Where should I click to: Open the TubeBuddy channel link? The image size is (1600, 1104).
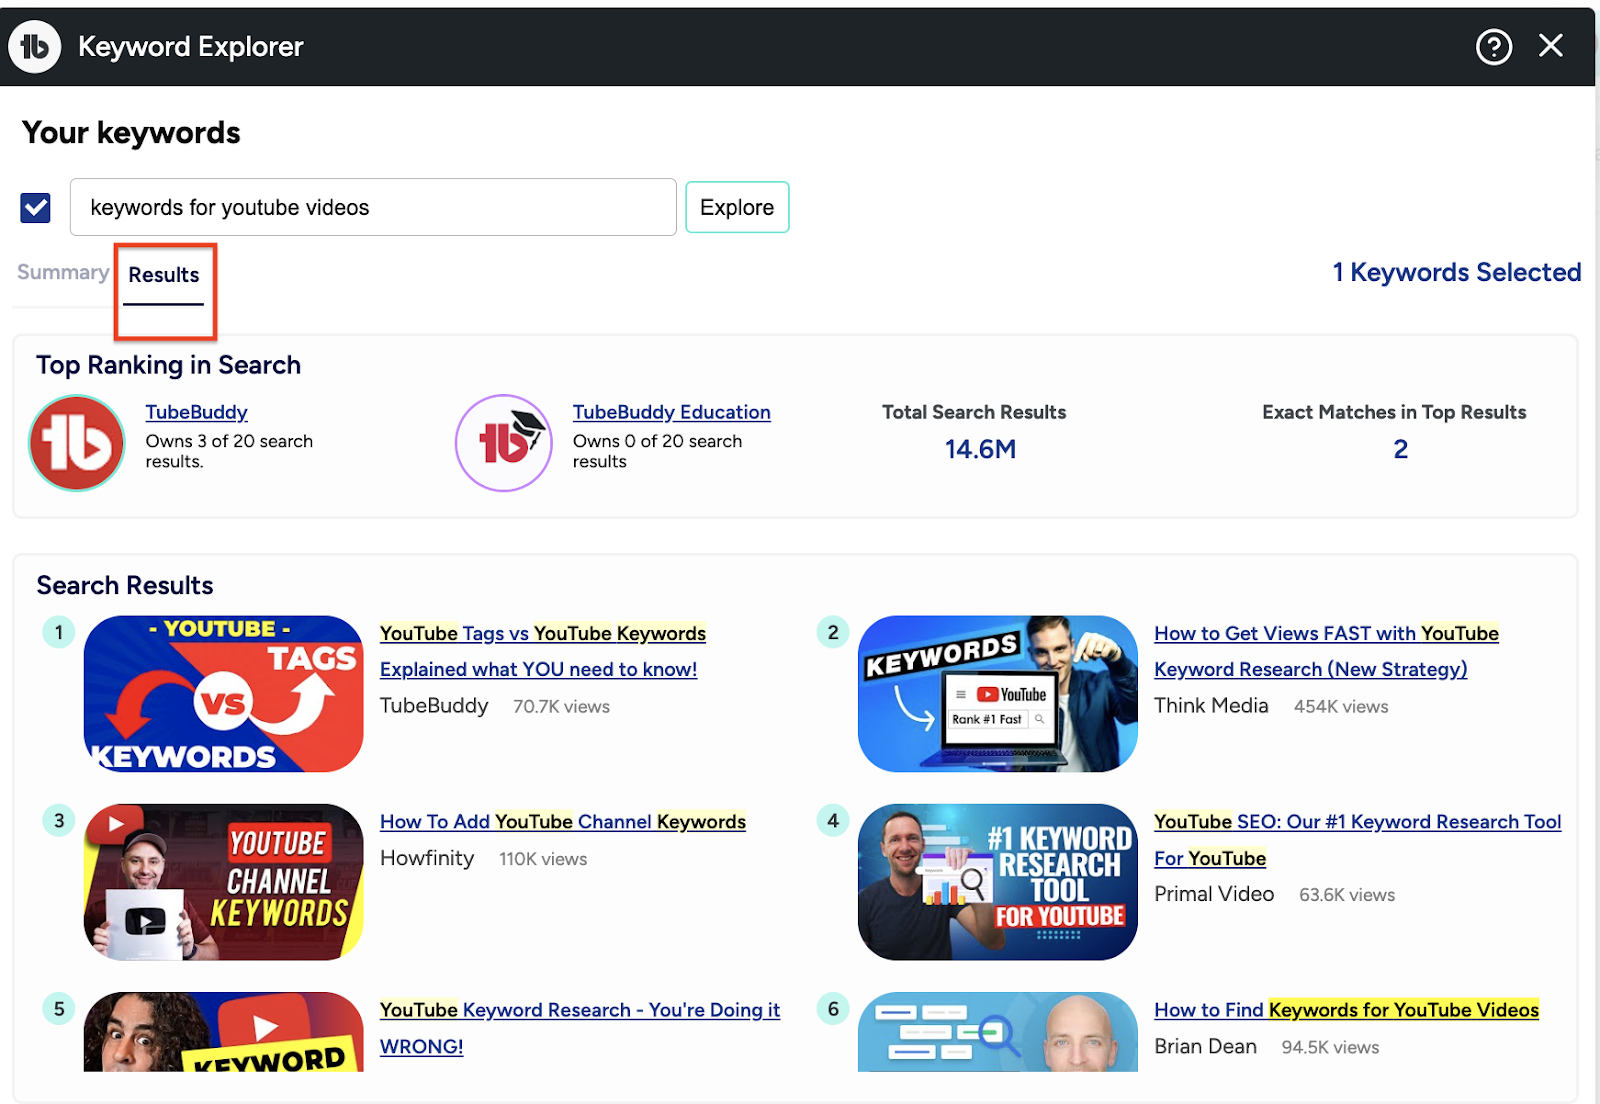pyautogui.click(x=197, y=412)
